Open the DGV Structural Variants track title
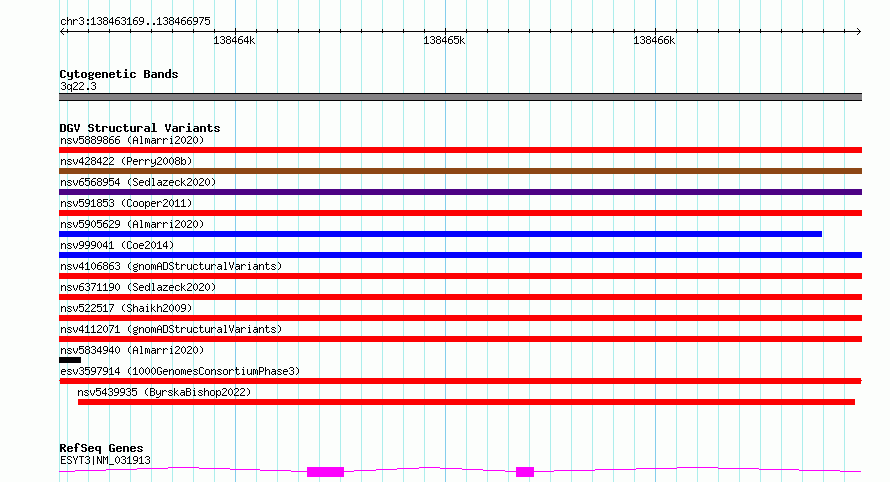This screenshot has height=482, width=890. pyautogui.click(x=140, y=128)
